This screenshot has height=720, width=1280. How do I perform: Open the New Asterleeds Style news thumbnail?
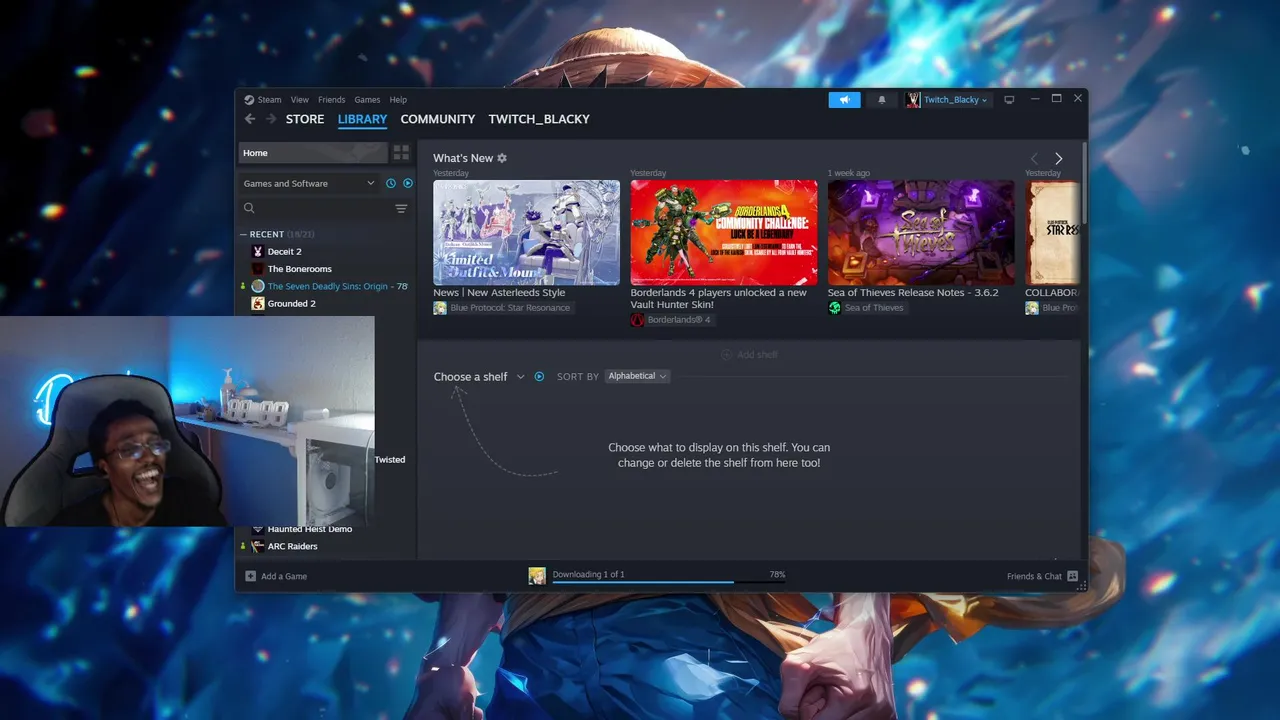pos(526,232)
